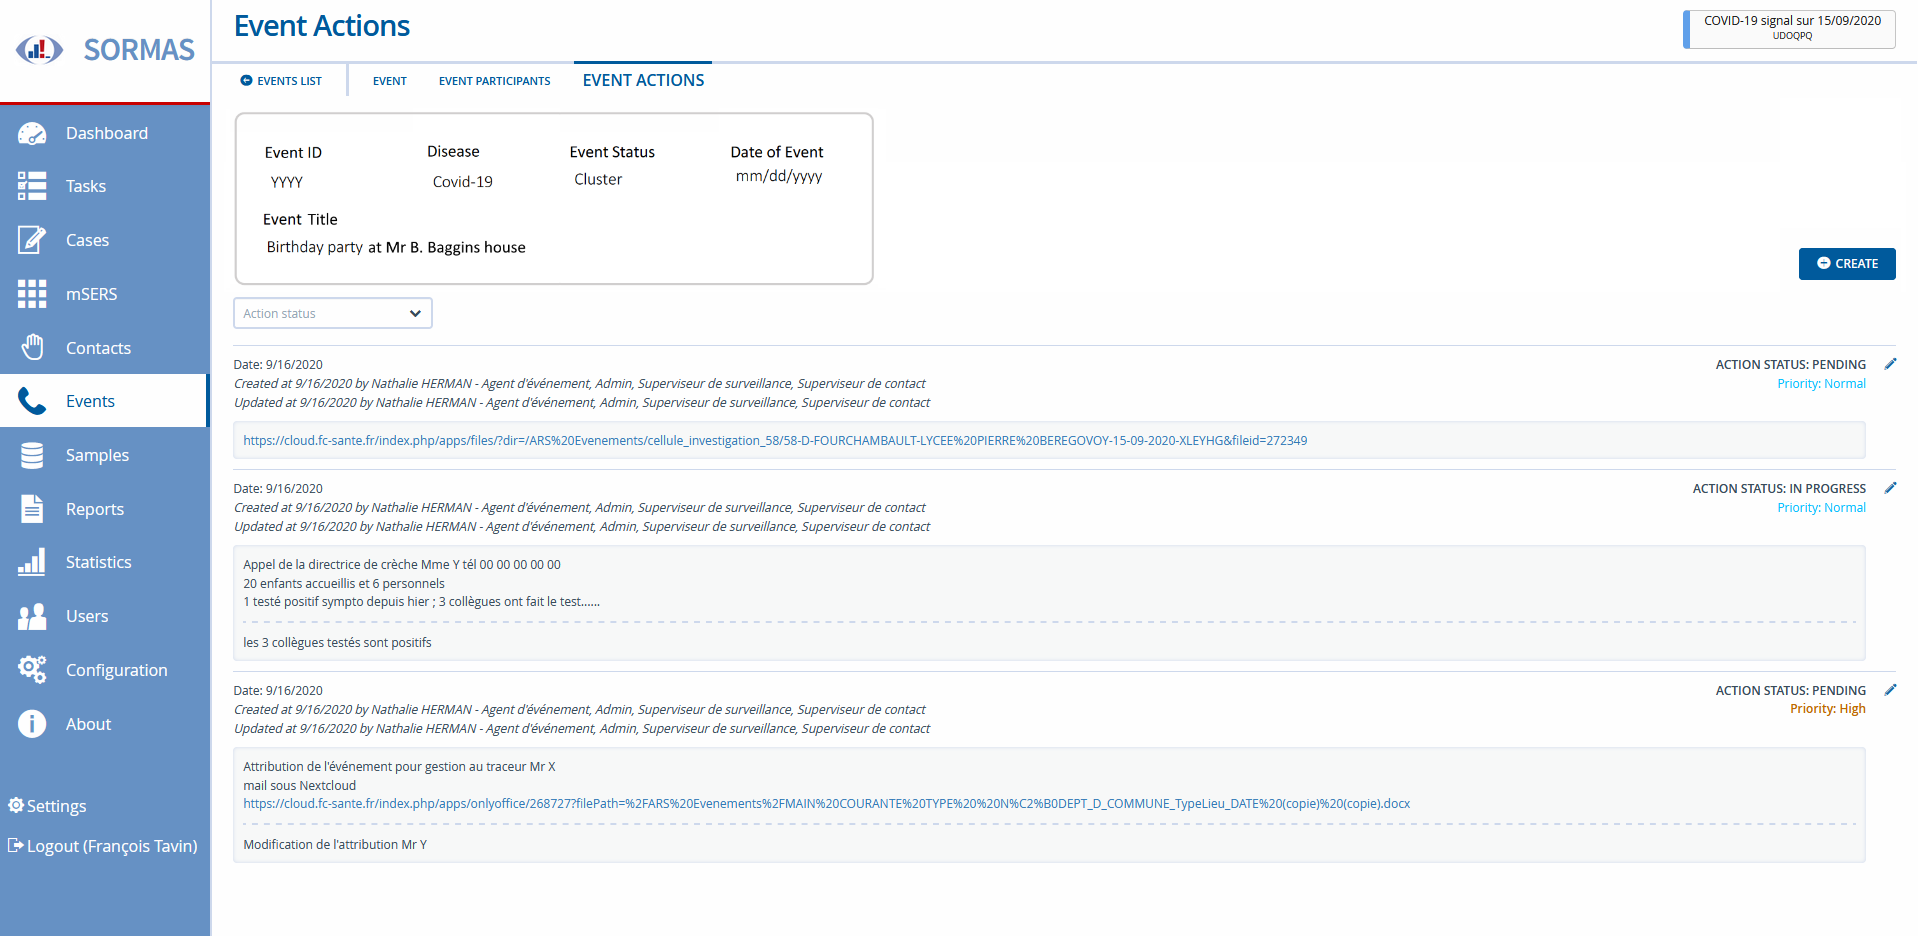1918x936 pixels.
Task: Click the Reports document icon
Action: click(x=32, y=509)
